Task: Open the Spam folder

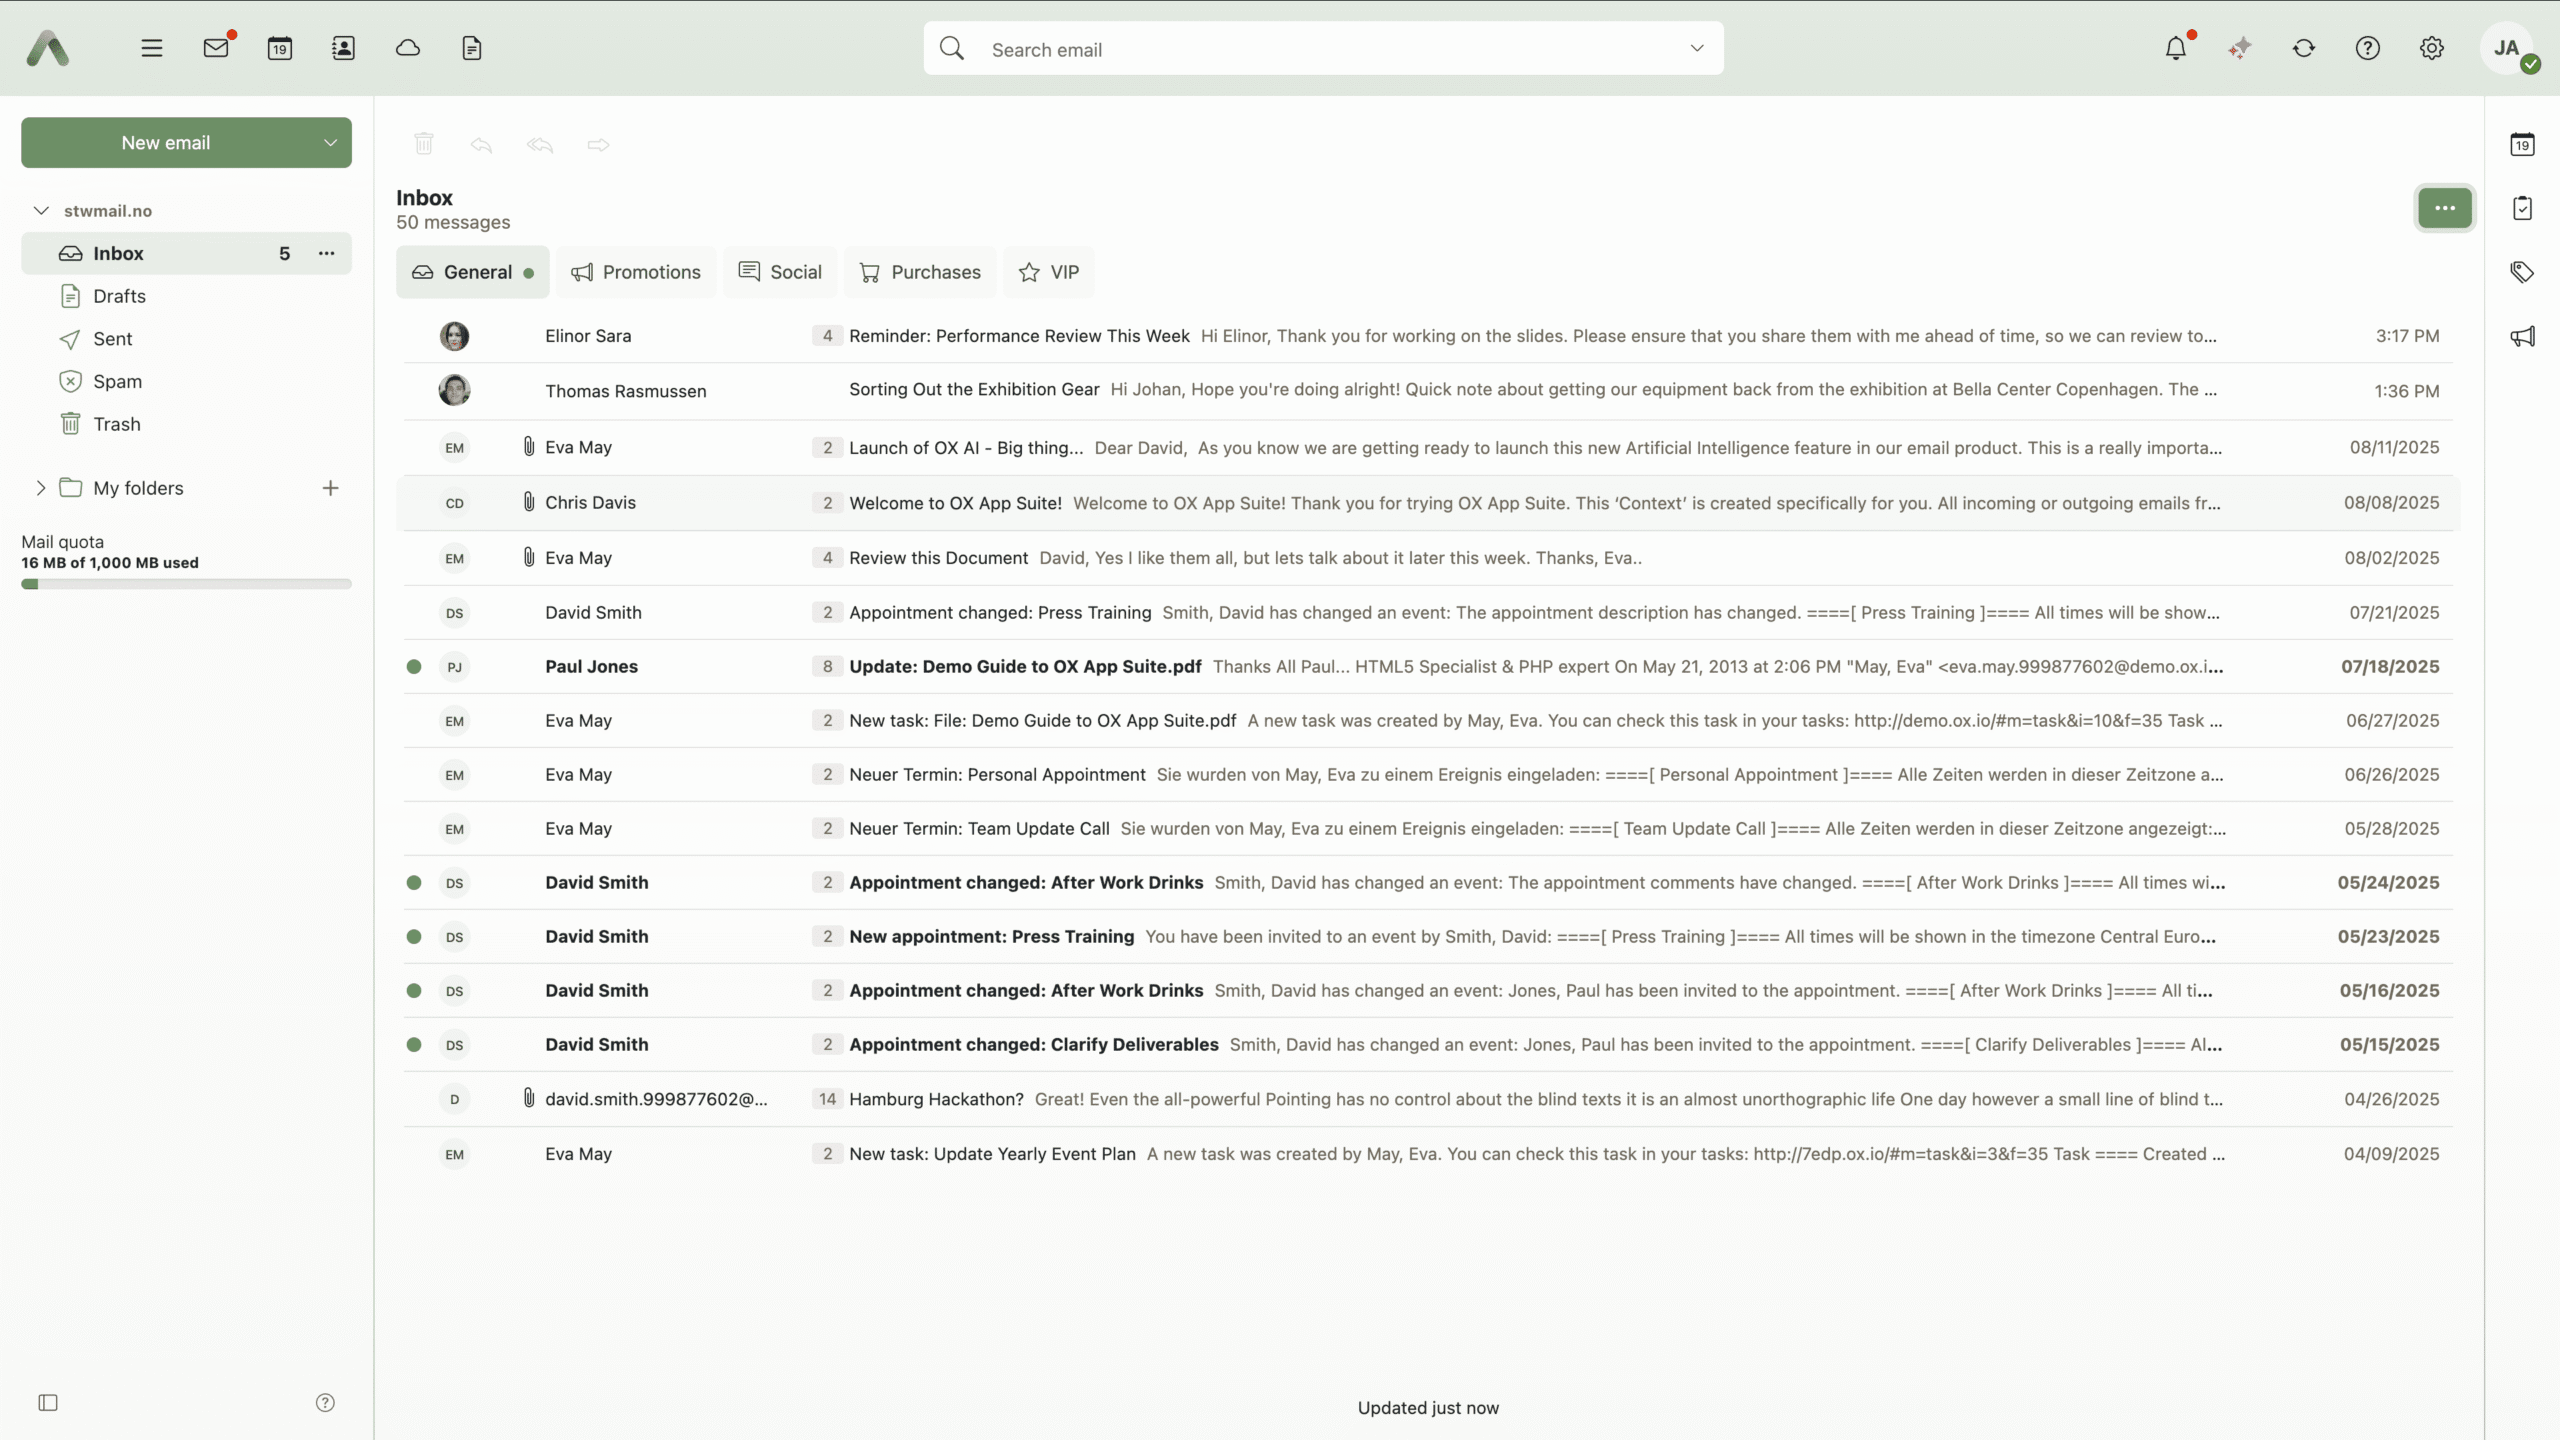Action: 117,381
